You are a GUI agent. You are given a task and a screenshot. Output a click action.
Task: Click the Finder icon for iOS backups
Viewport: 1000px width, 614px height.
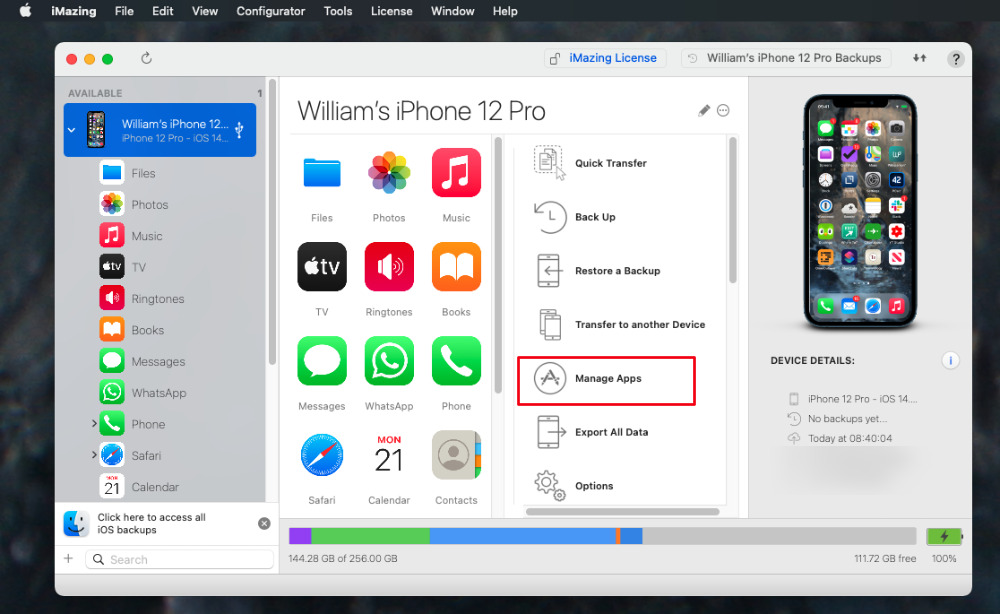(x=77, y=523)
